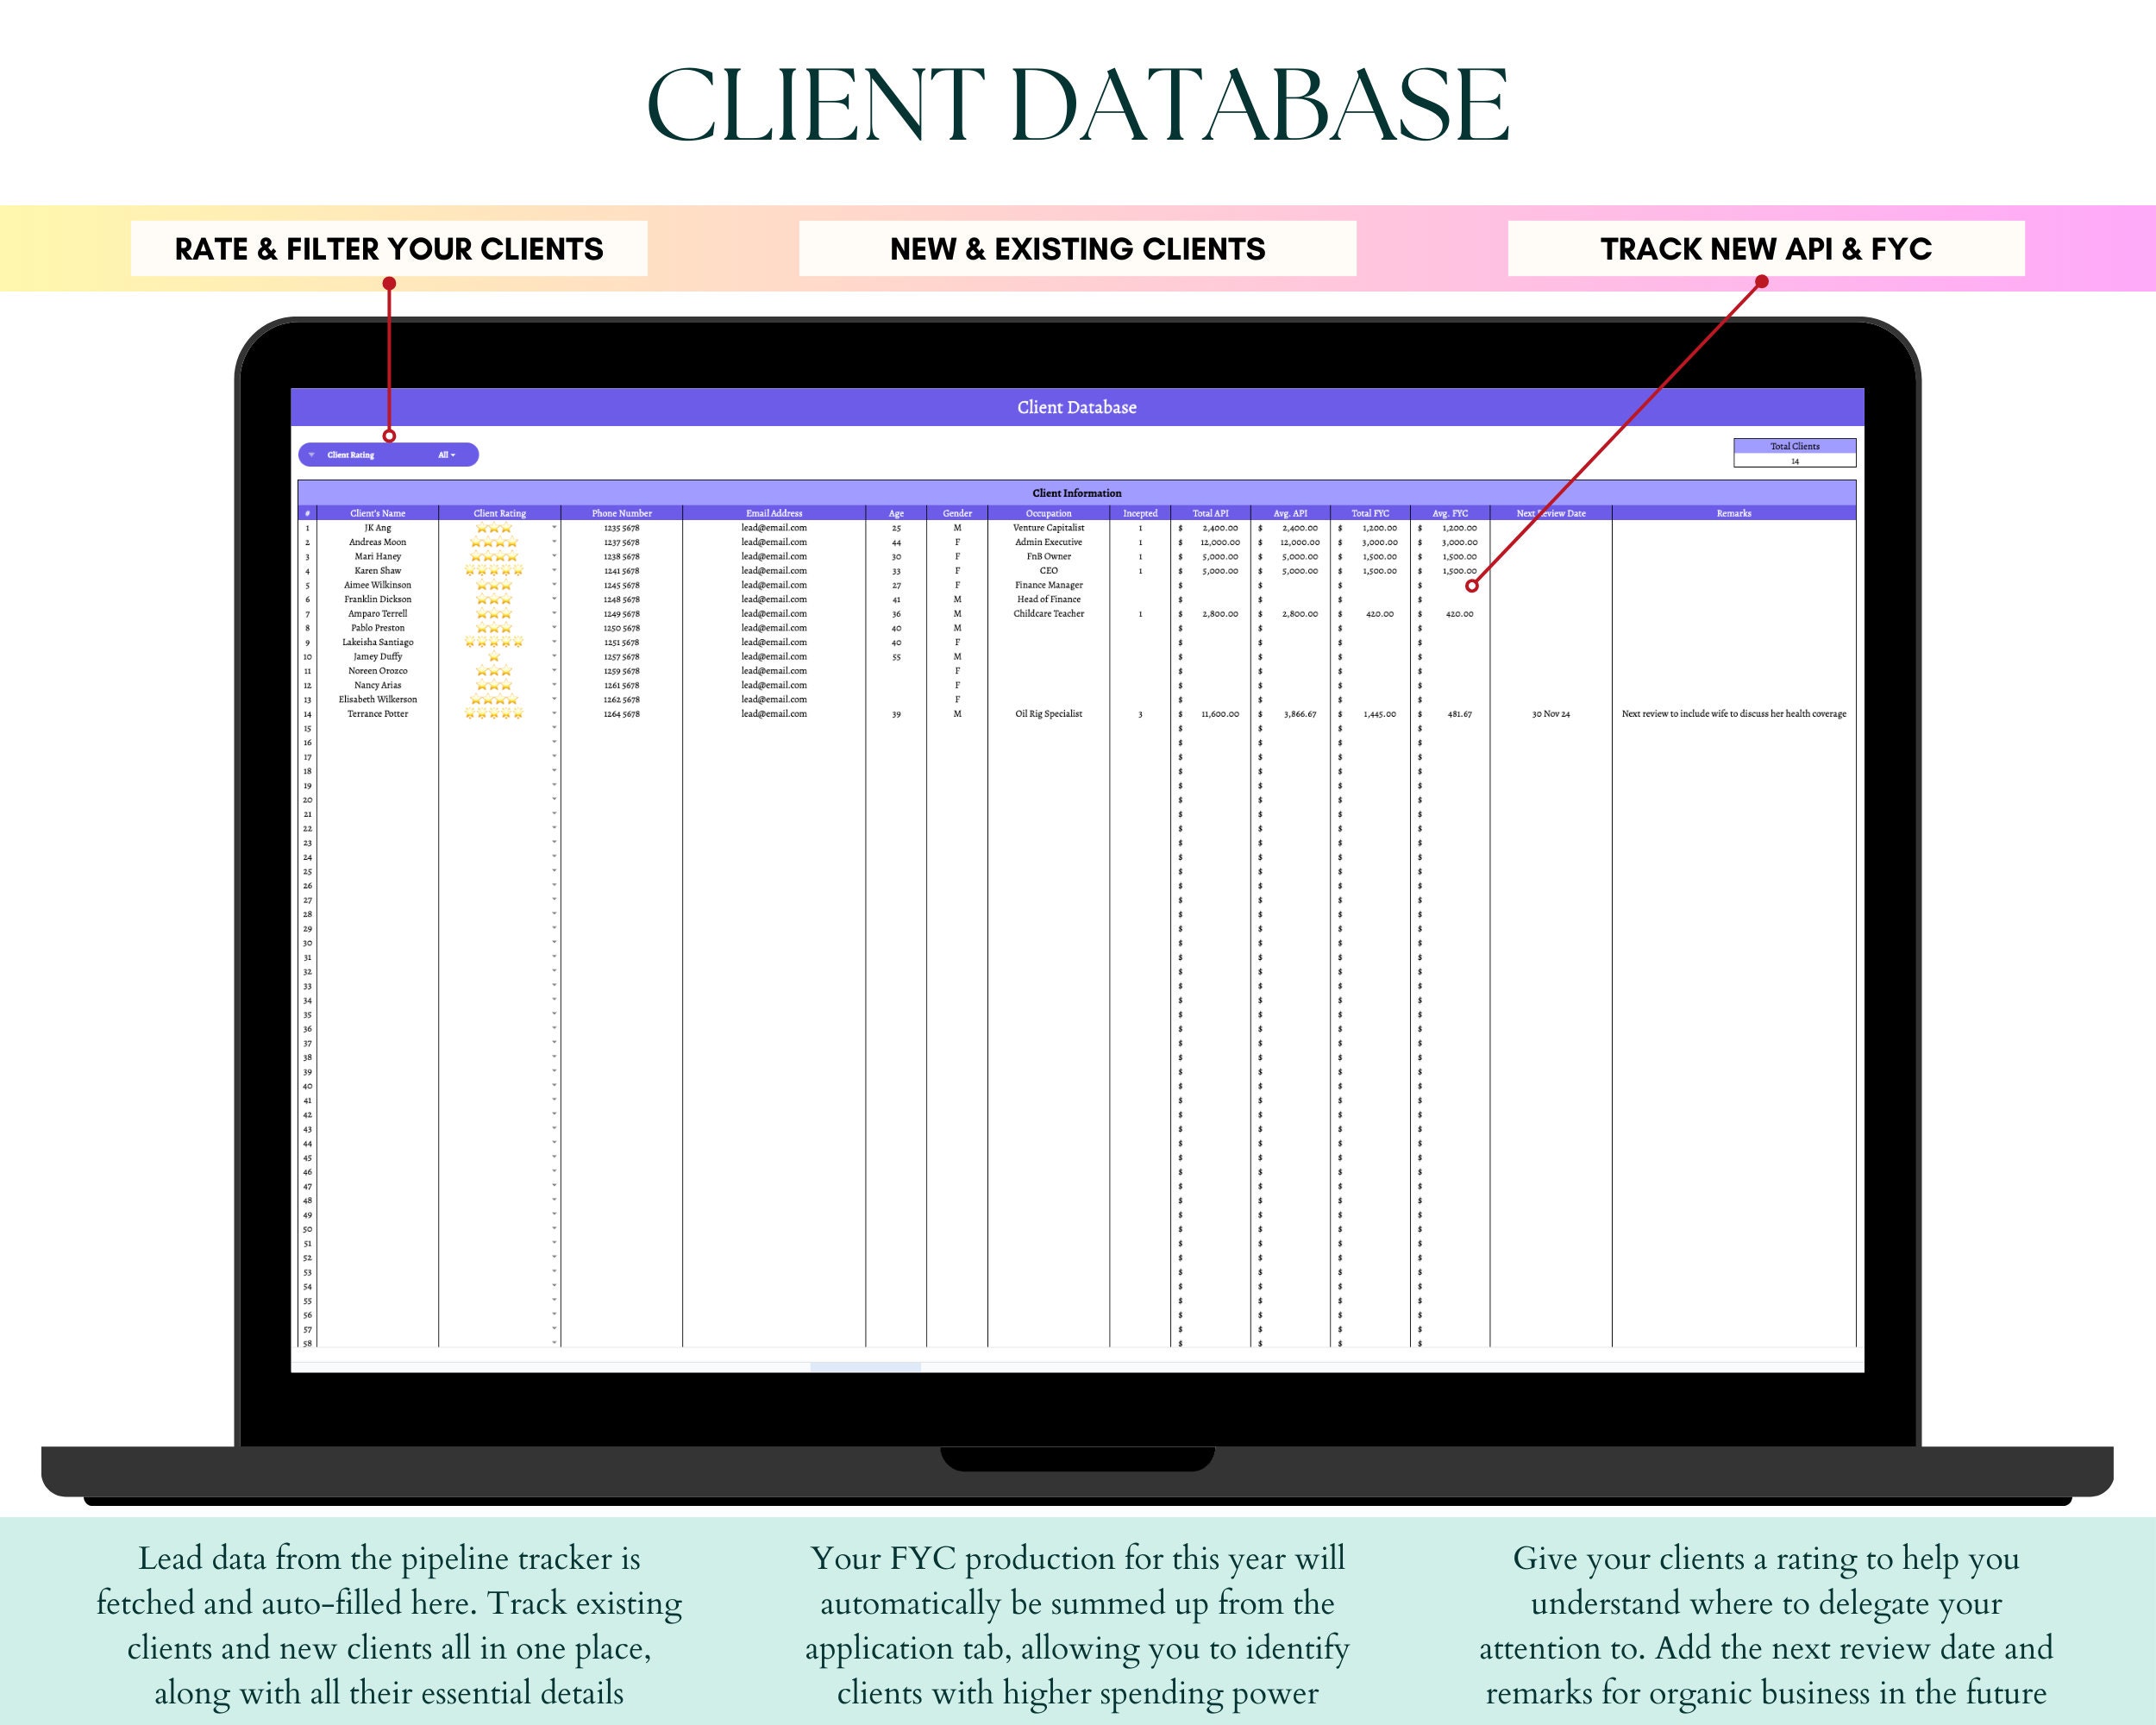This screenshot has height=1725, width=2156.
Task: Expand the rating dropdown for Pablo Preston
Action: click(x=555, y=628)
